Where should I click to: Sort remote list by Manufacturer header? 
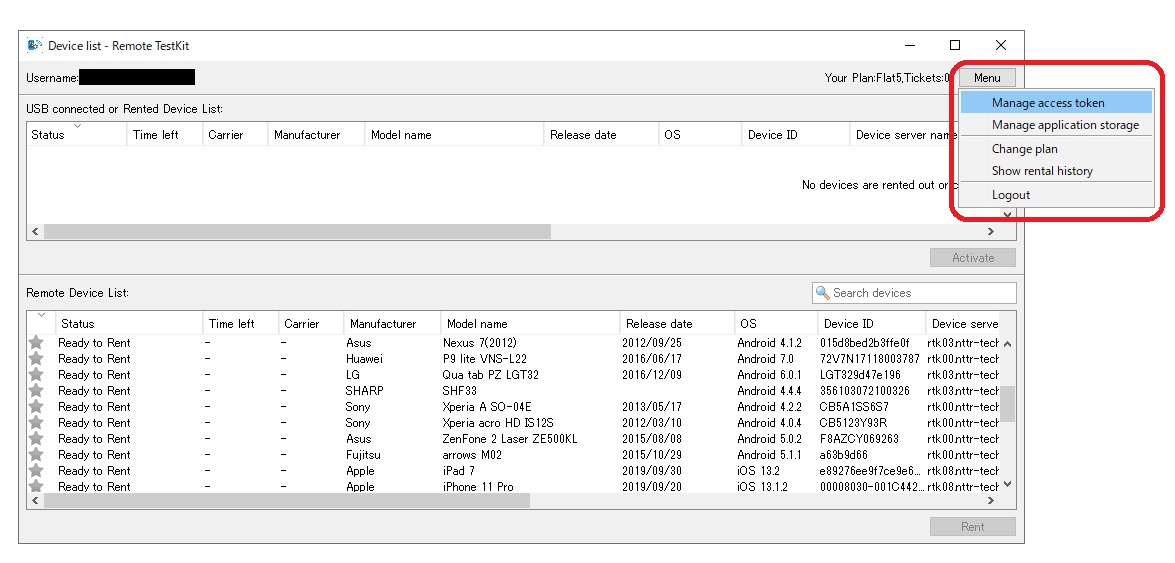point(392,324)
